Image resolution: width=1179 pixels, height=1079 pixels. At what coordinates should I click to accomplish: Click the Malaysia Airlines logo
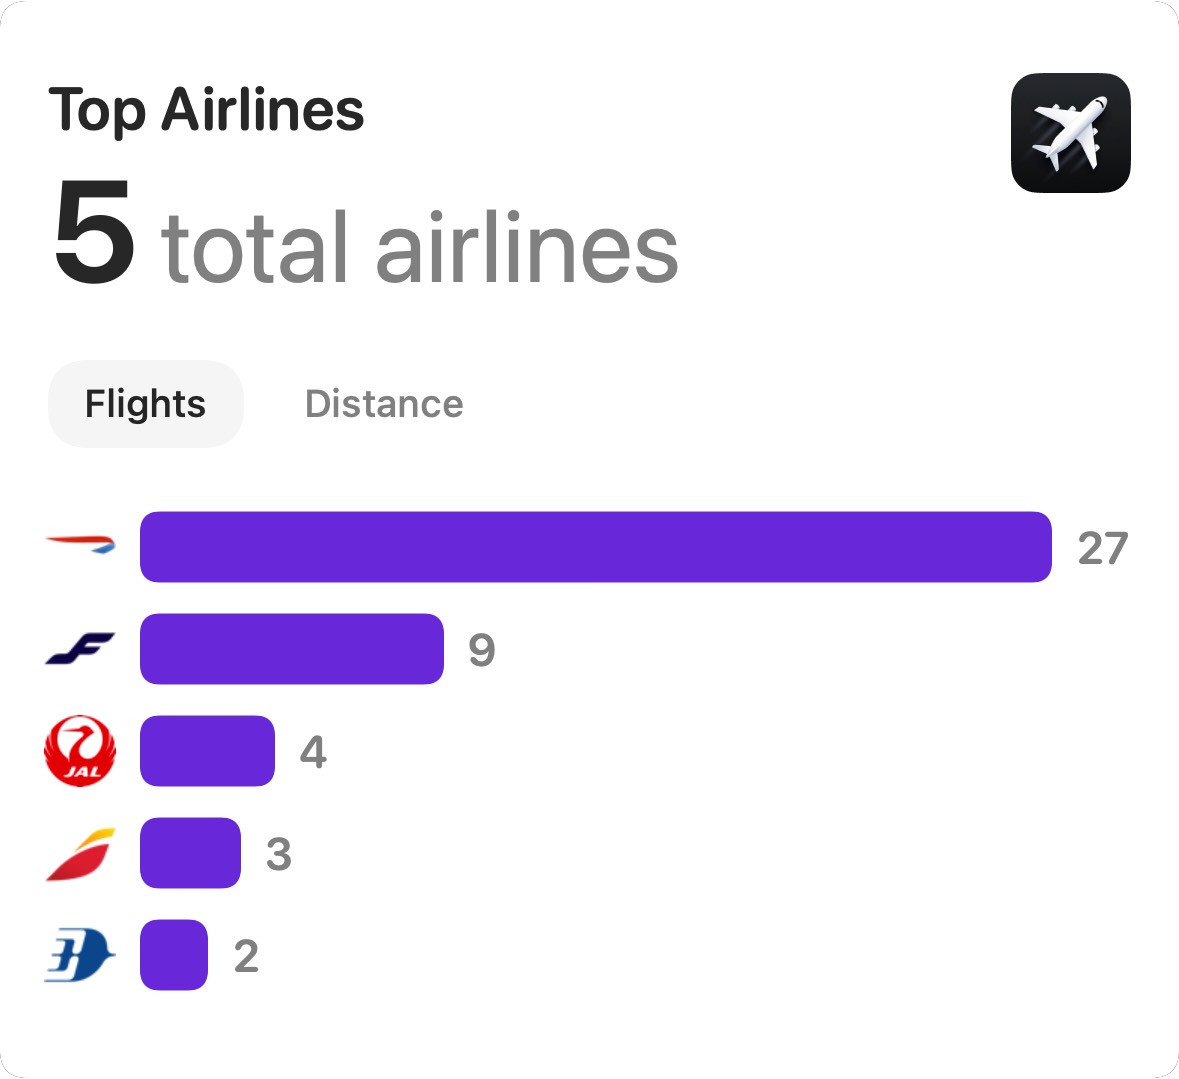[x=80, y=955]
